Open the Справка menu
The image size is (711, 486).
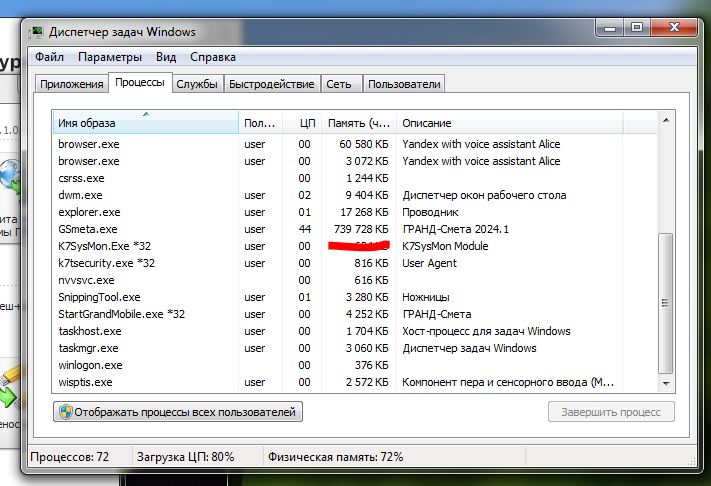[213, 57]
